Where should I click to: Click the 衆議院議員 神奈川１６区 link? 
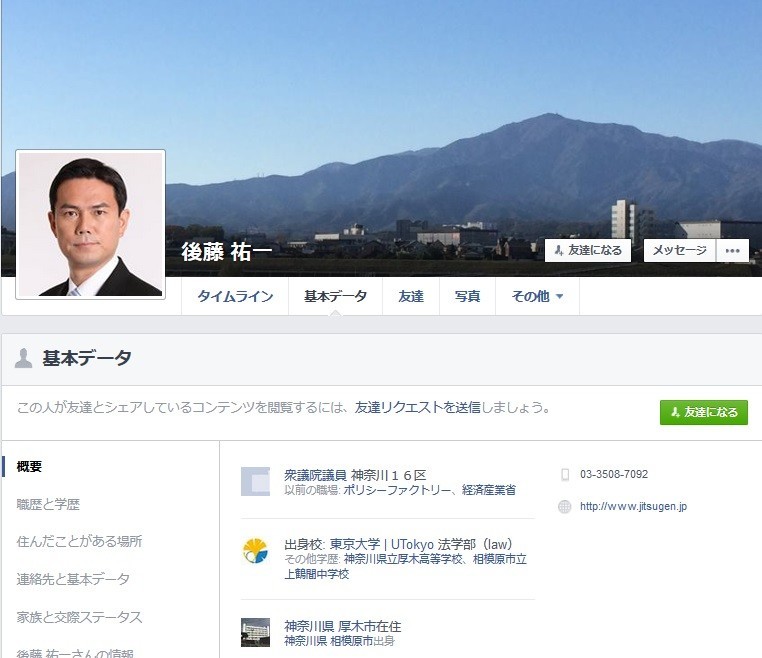click(x=355, y=475)
